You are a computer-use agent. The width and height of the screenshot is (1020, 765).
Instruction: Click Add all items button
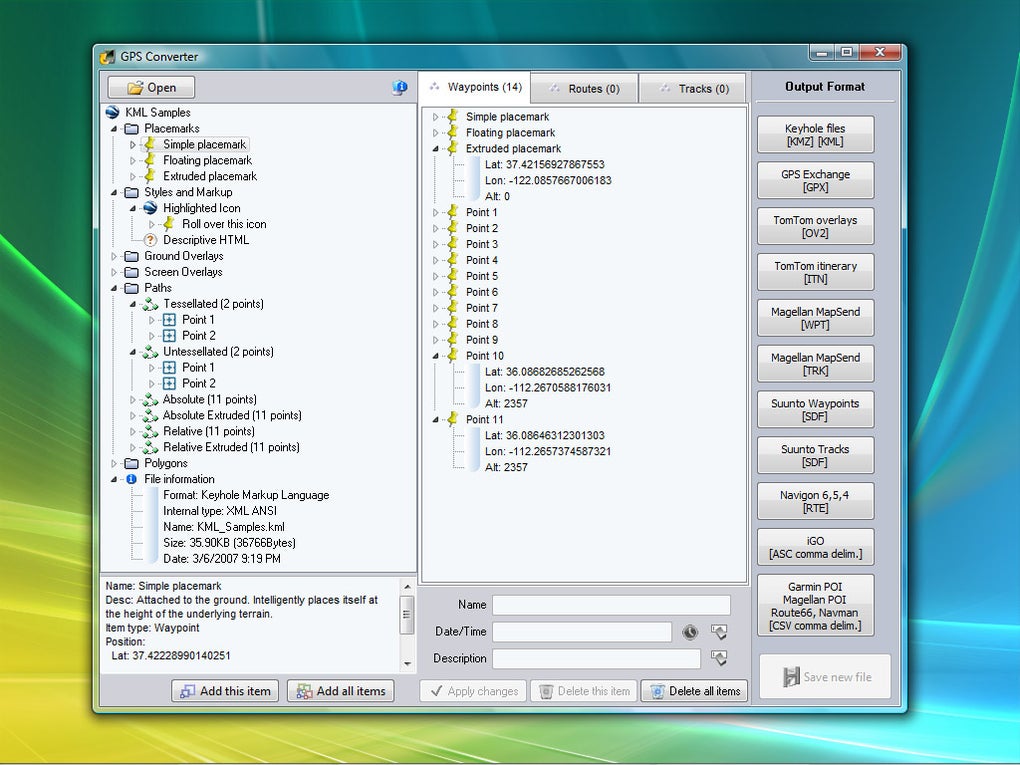click(x=341, y=691)
